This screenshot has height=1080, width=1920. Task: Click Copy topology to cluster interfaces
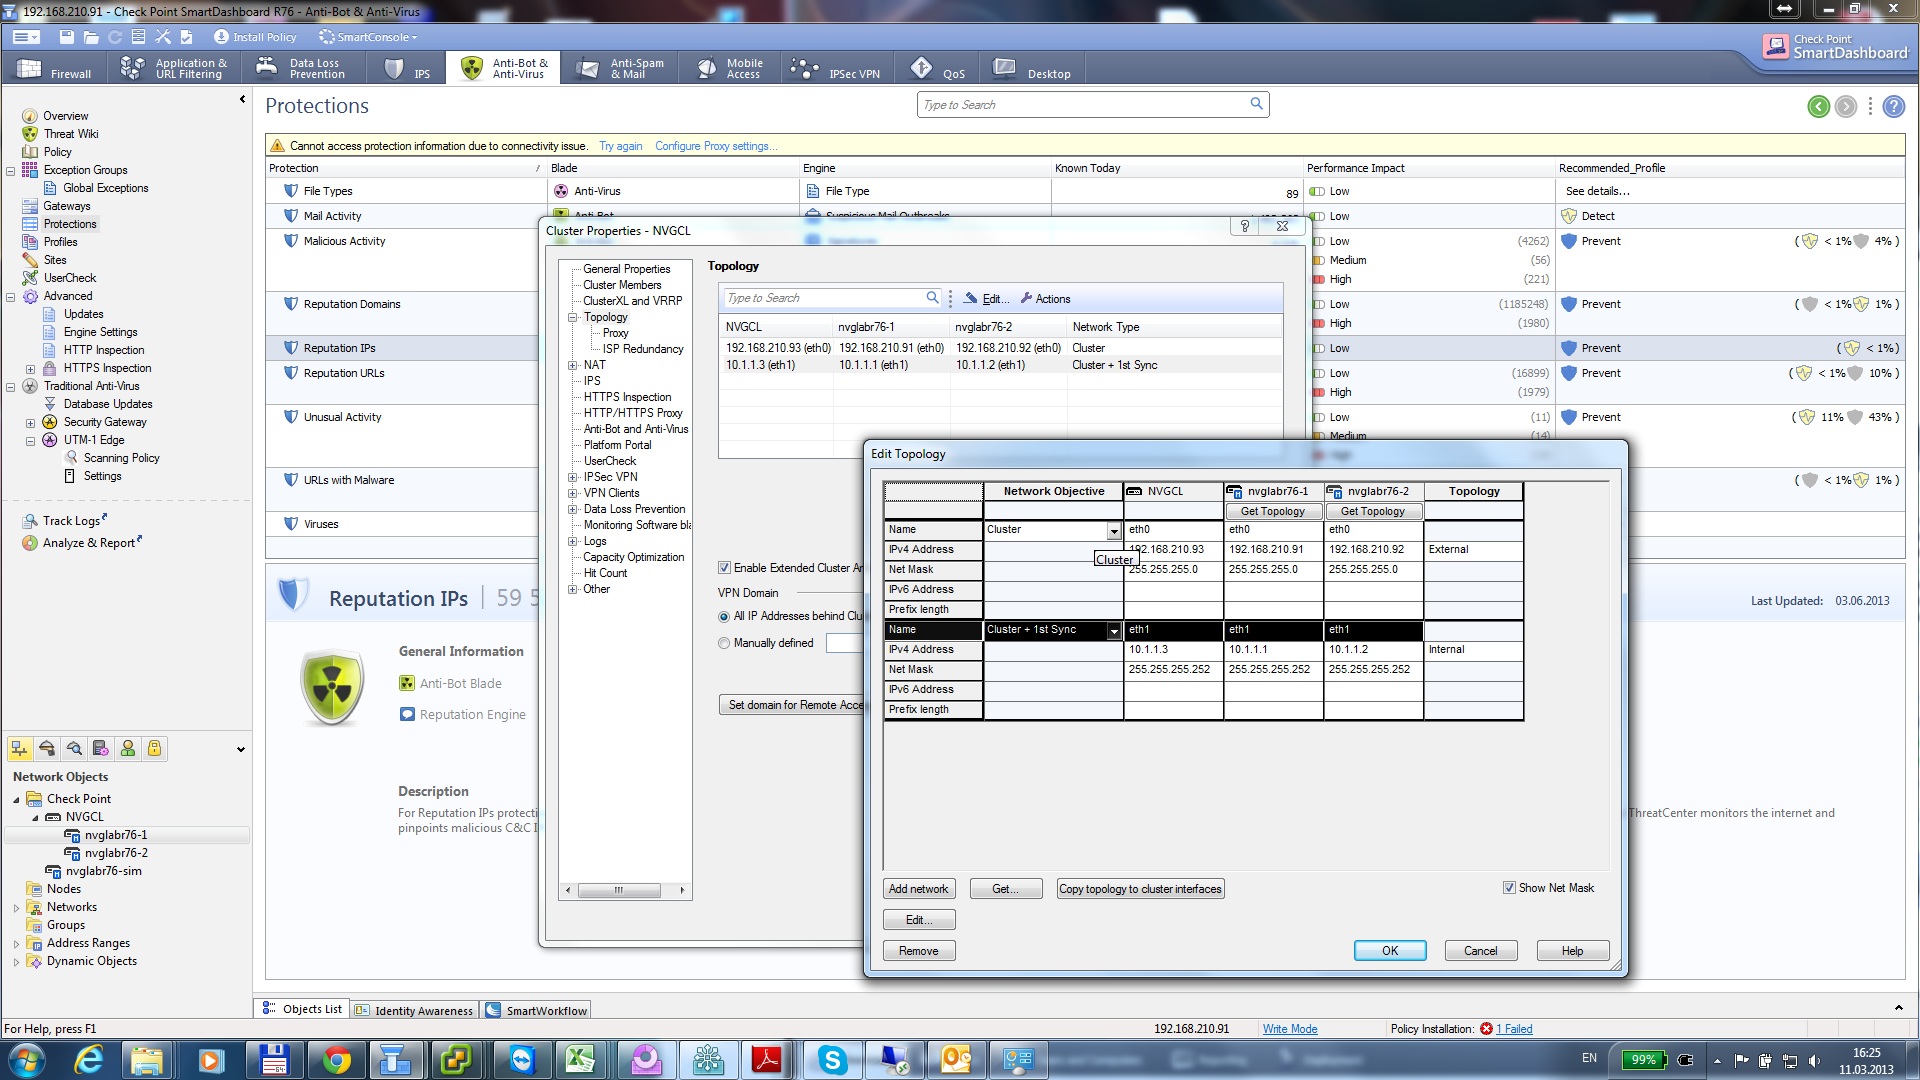pyautogui.click(x=1141, y=889)
